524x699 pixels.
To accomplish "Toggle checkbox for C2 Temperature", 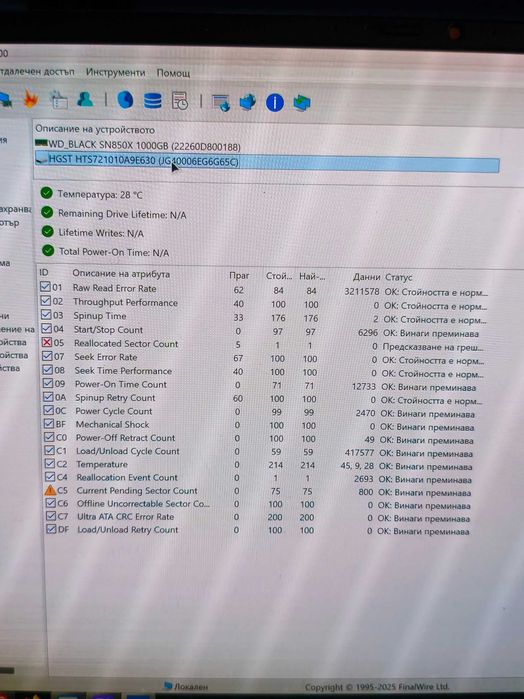I will pyautogui.click(x=50, y=464).
